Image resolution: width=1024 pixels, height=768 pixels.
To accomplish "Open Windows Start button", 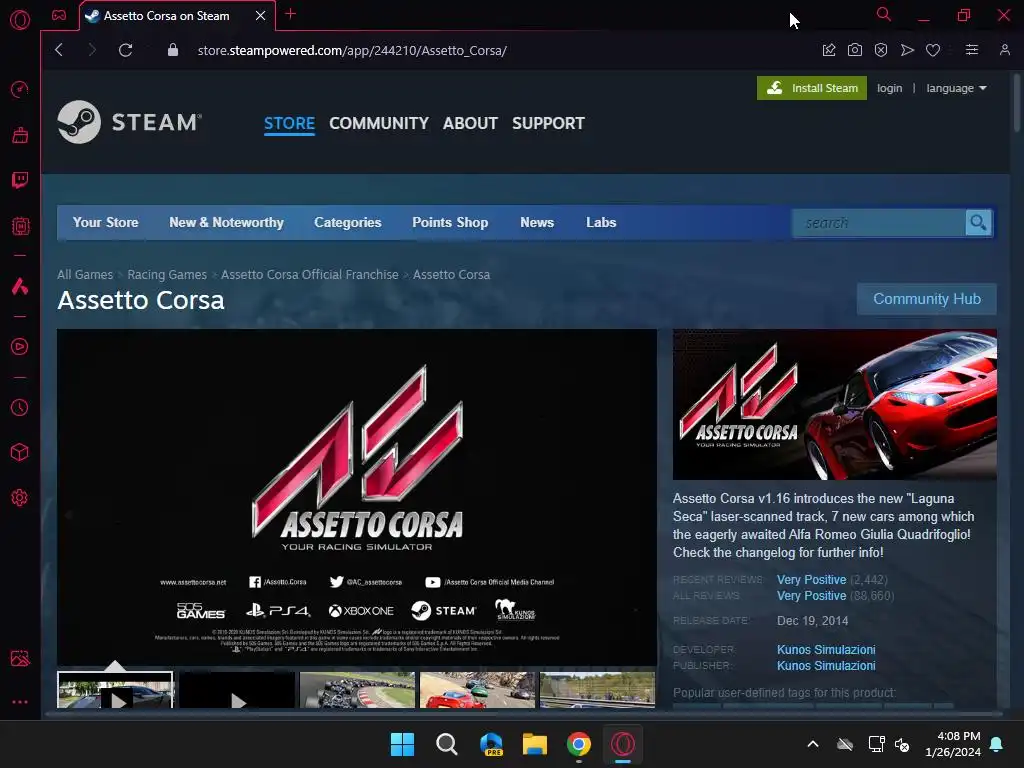I will tap(402, 744).
